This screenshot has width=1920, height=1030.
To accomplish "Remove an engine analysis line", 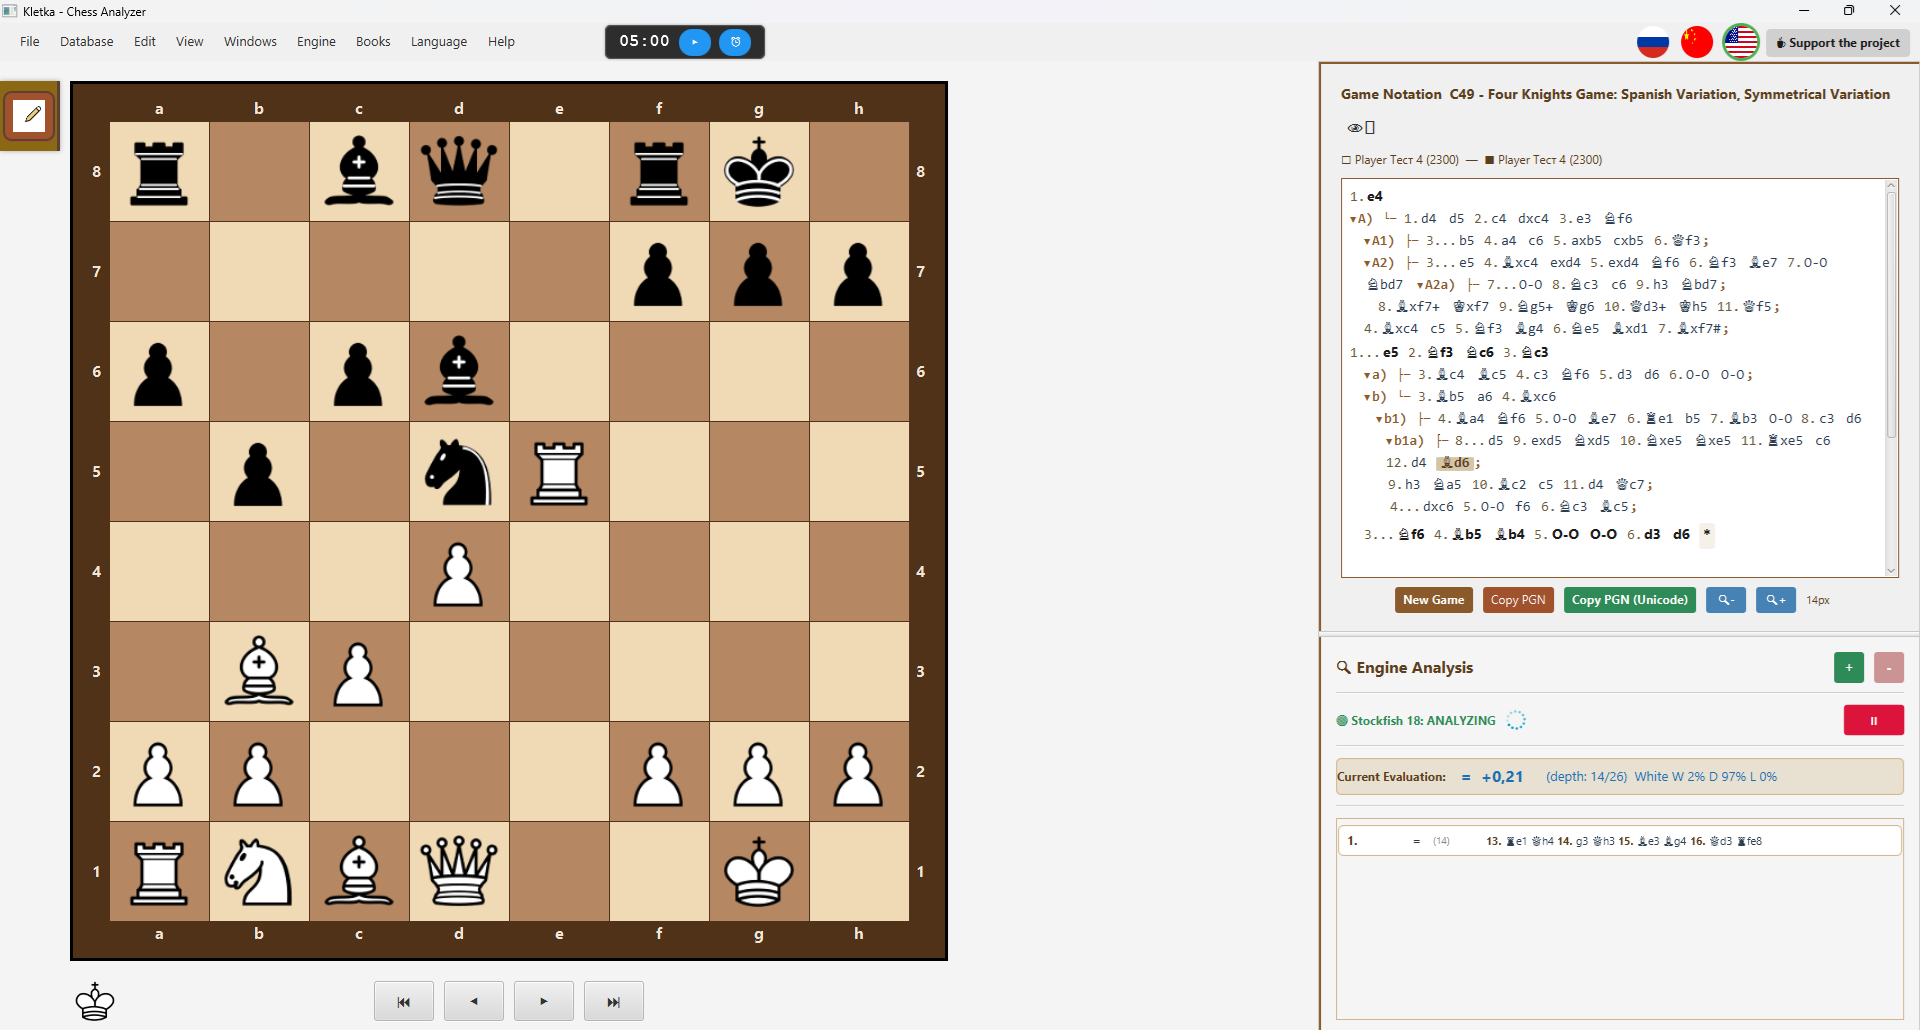I will pos(1889,667).
